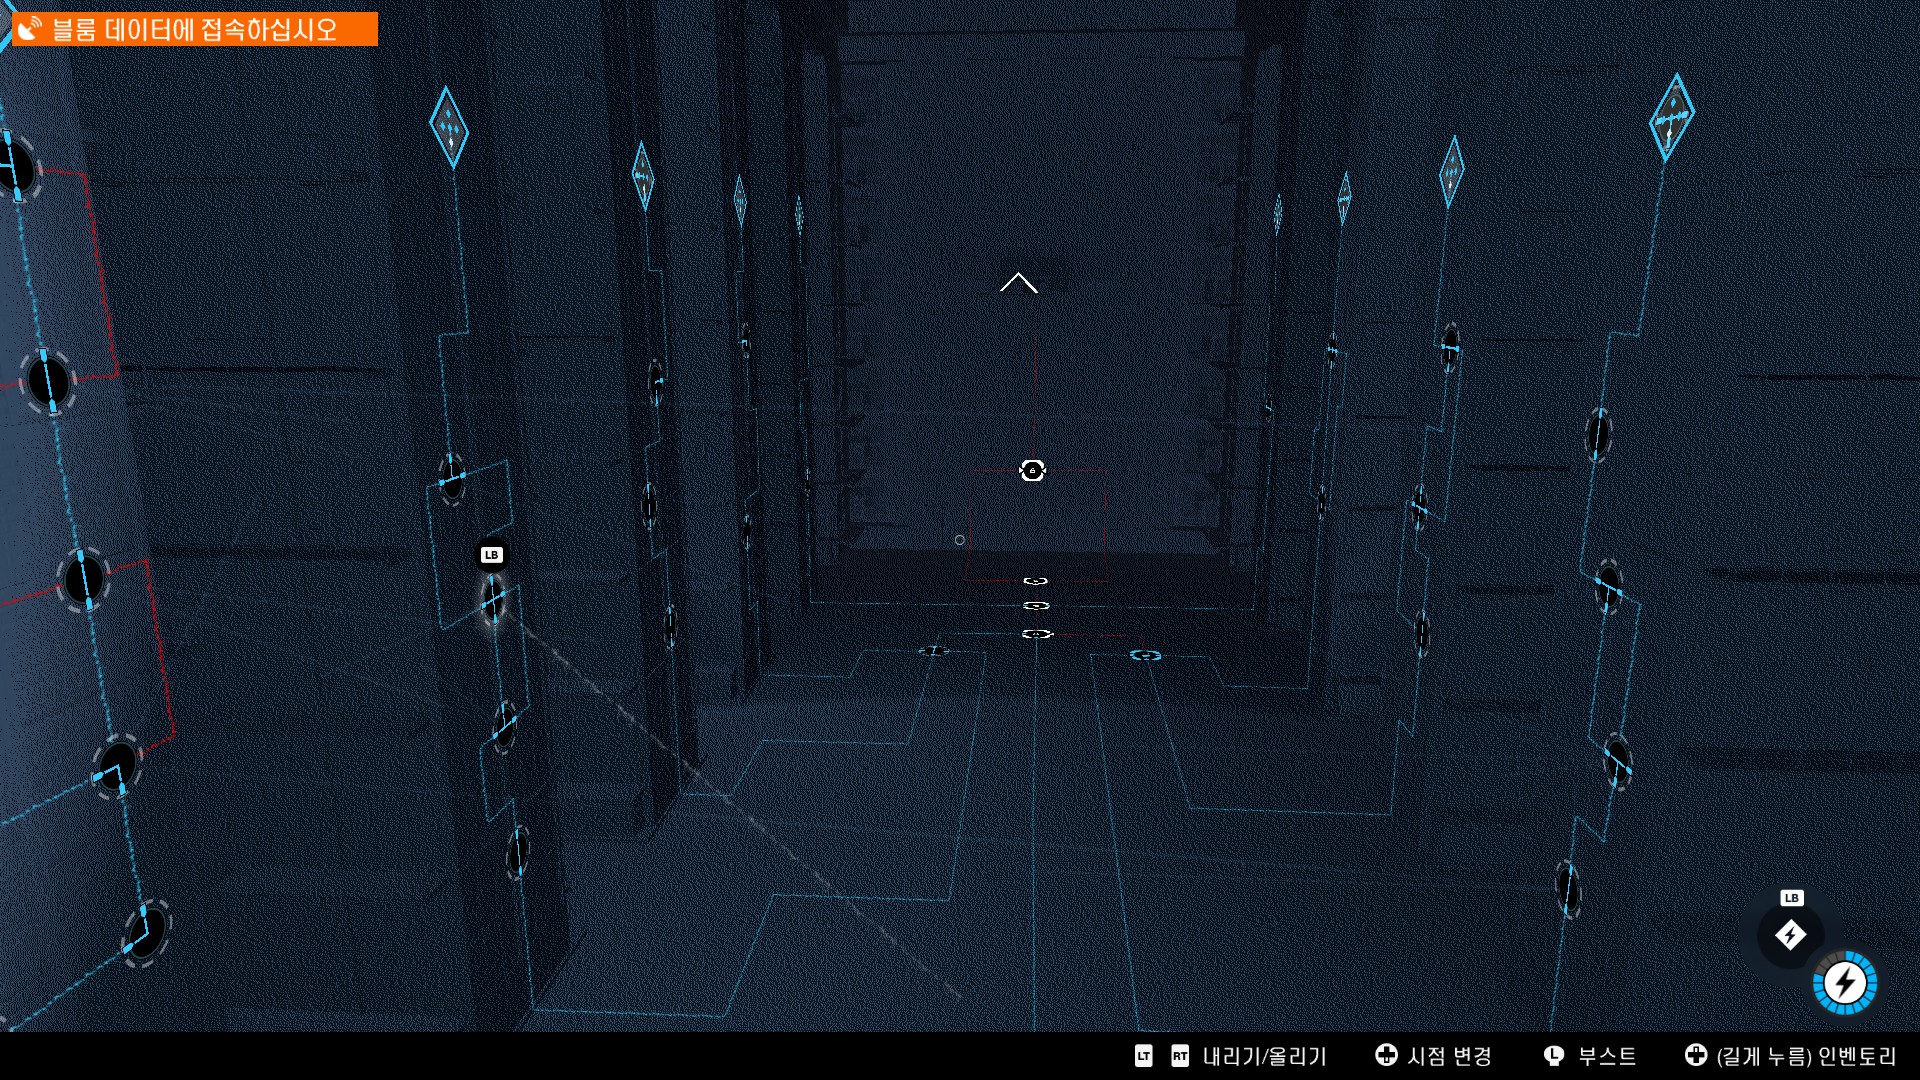Screen dimensions: 1920x1080
Task: Rotate the bottom junction on near-right wall circuit
Action: click(1568, 889)
